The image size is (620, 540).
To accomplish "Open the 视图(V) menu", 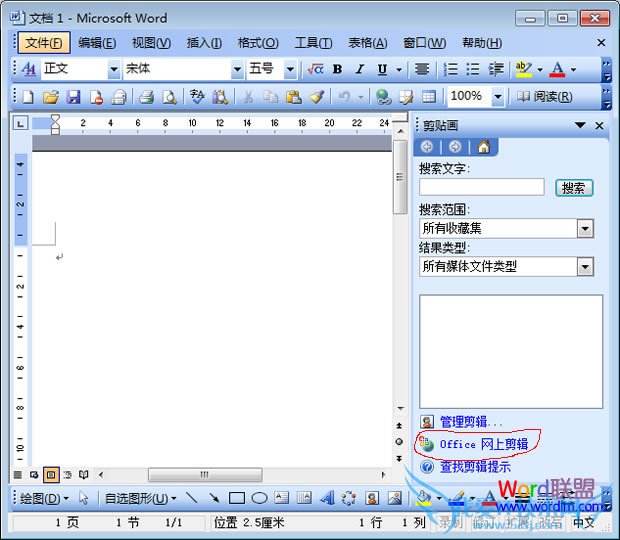I will tap(151, 43).
